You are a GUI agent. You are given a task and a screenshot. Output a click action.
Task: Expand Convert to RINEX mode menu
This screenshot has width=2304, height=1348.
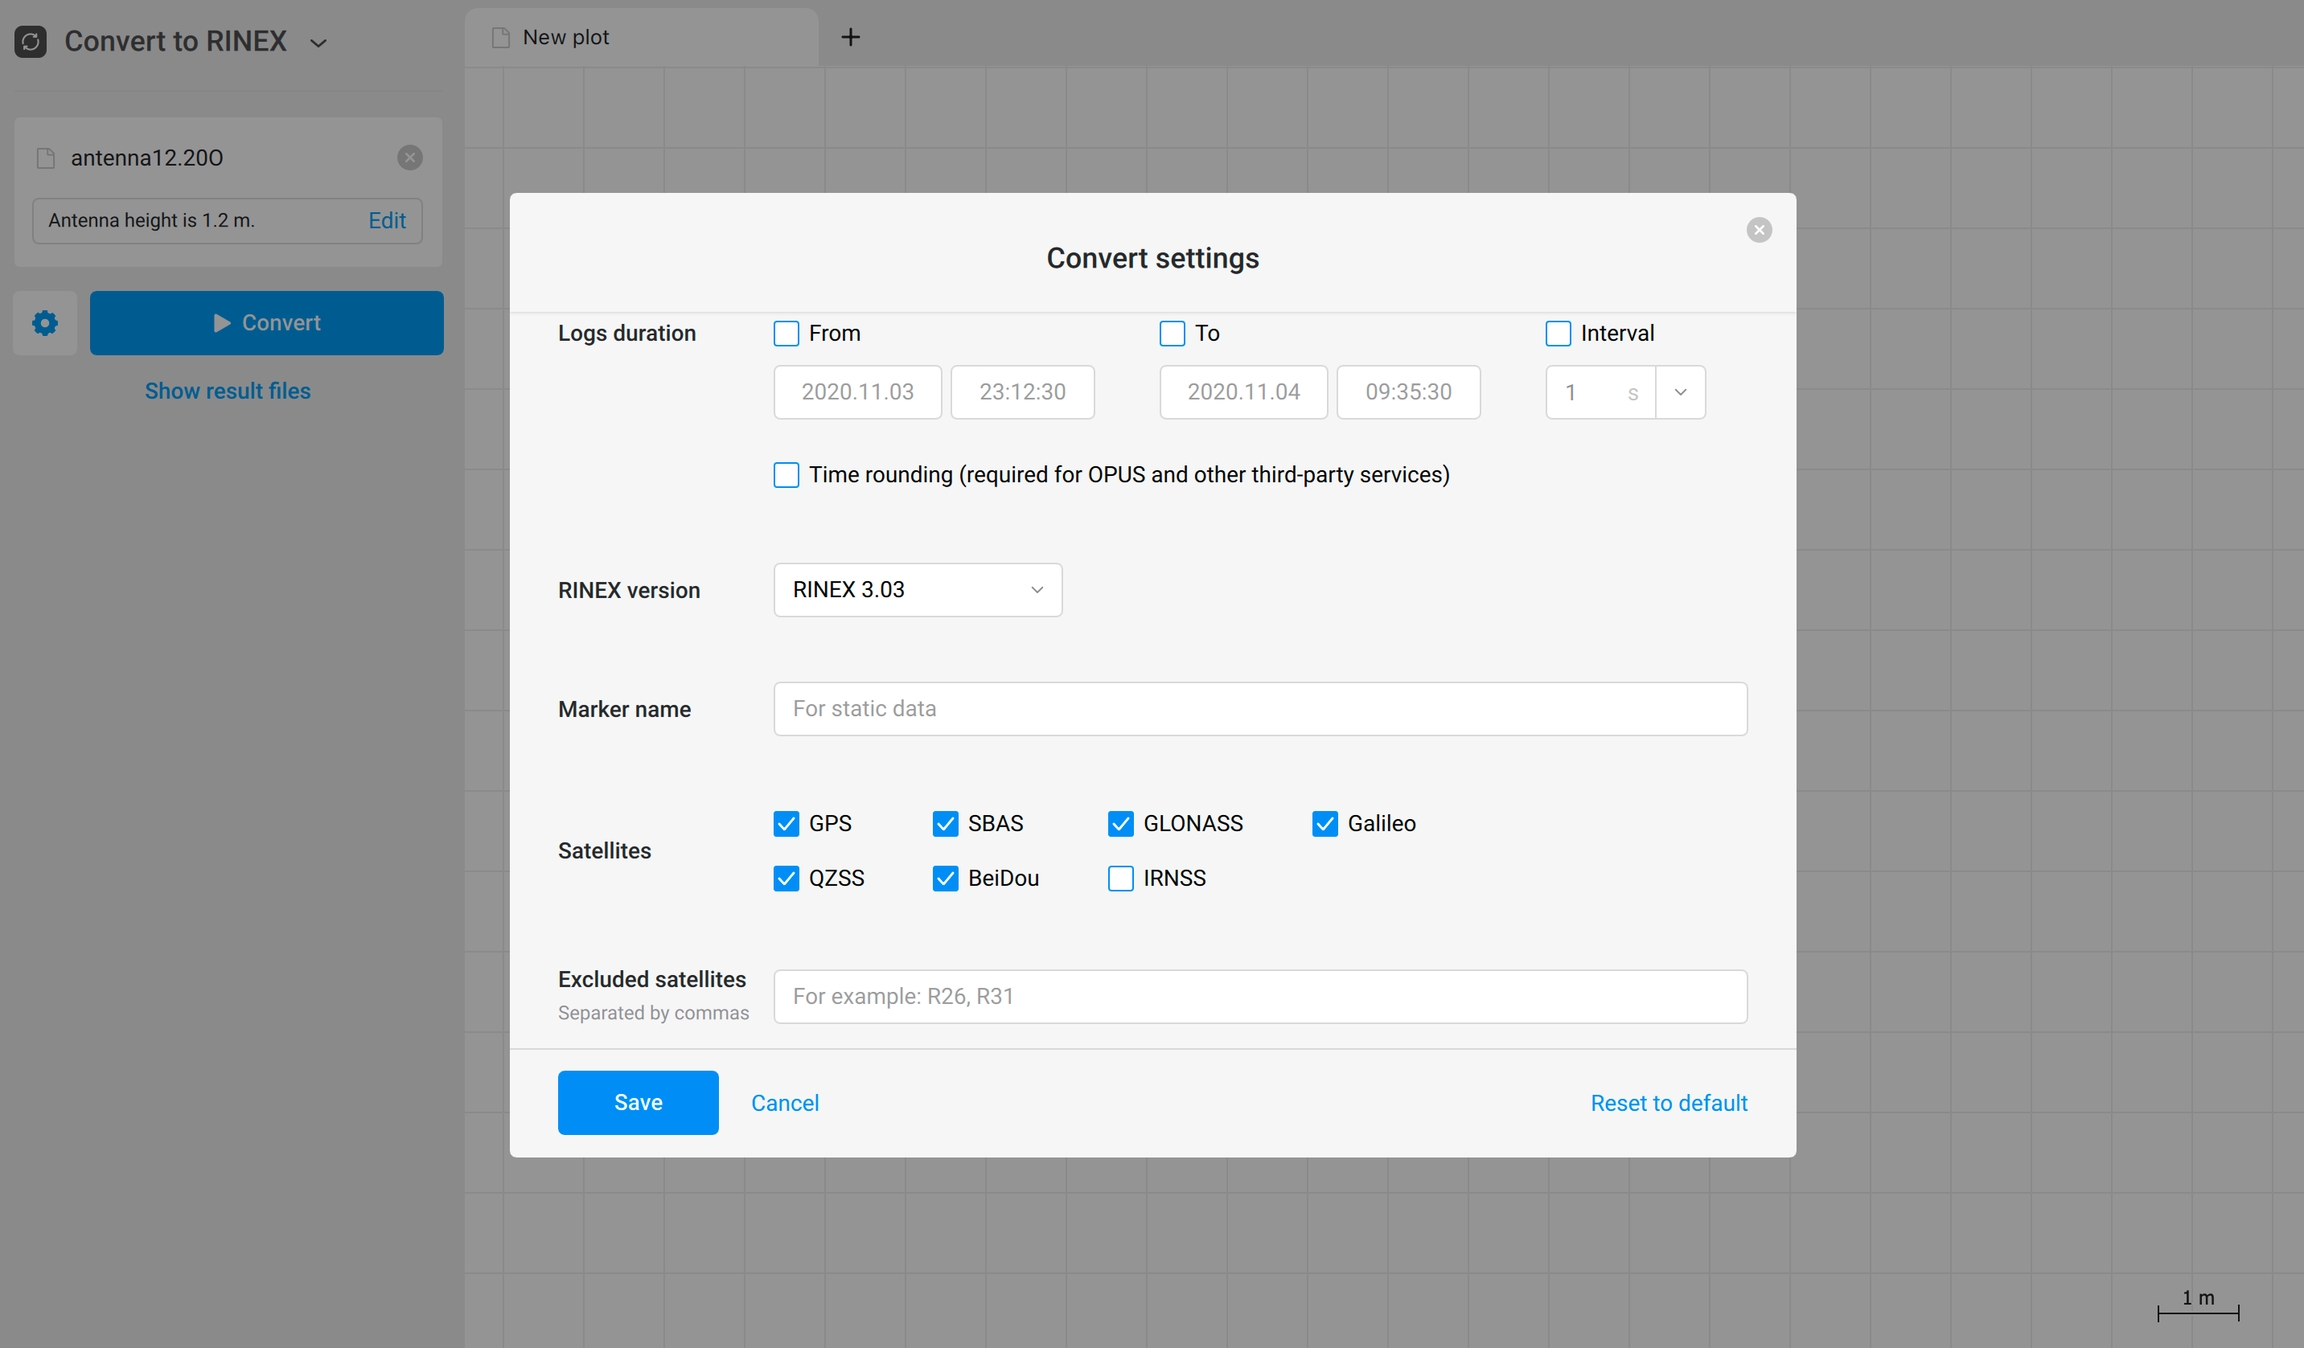[318, 43]
